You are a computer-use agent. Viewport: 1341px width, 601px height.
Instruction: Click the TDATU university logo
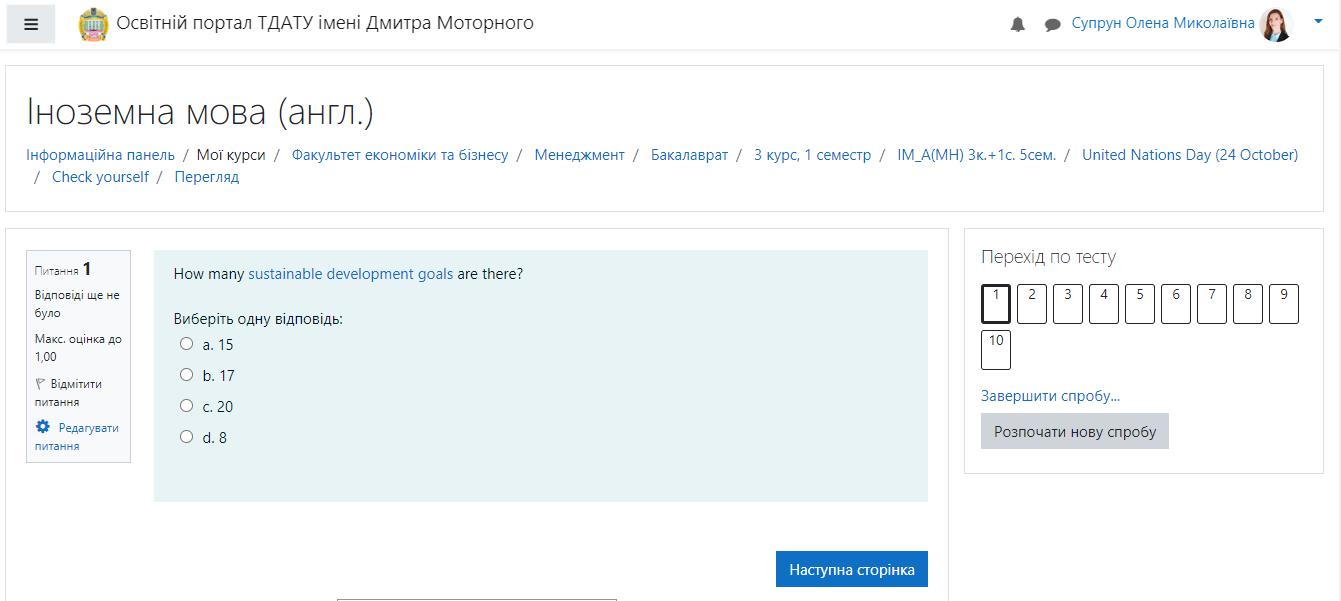click(93, 24)
